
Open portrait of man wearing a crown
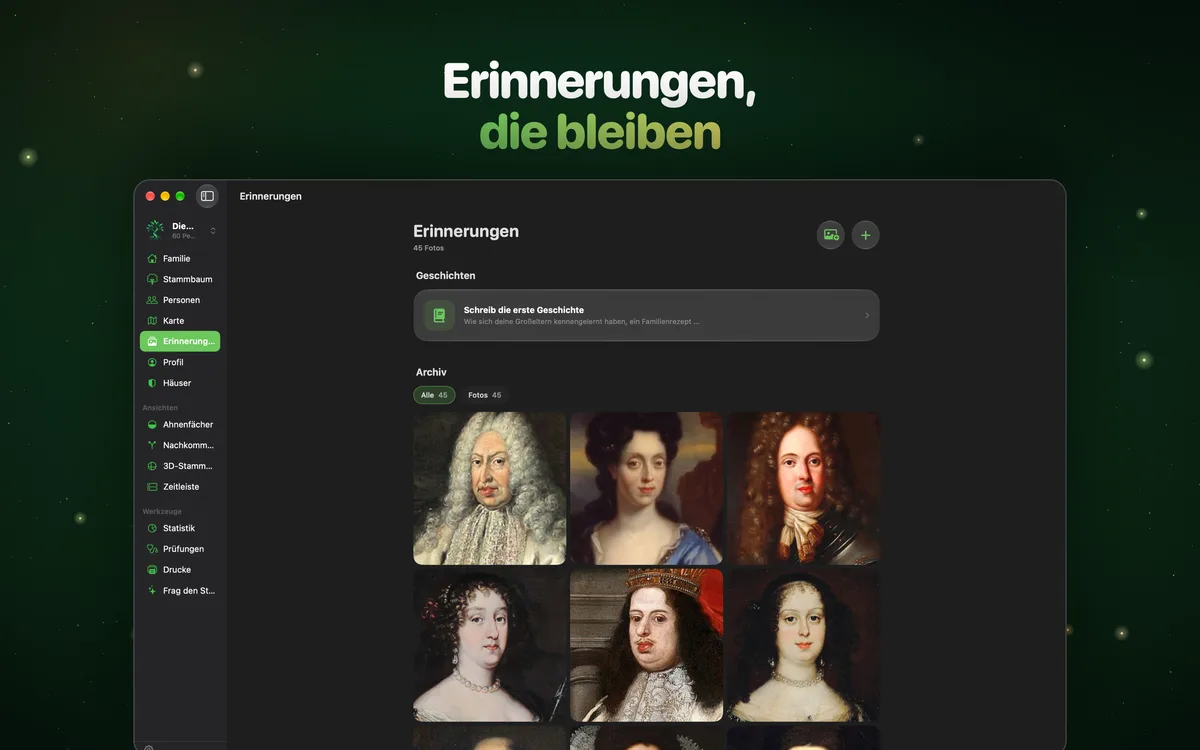646,645
